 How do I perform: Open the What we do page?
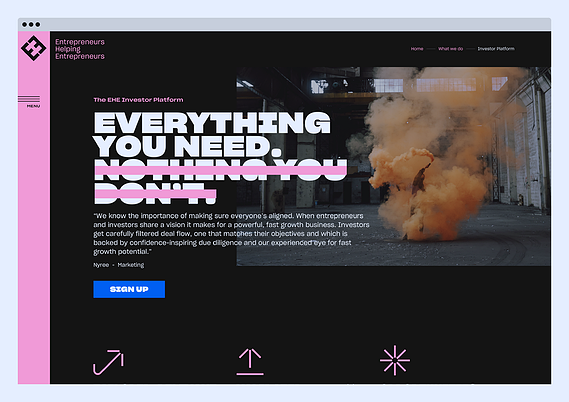pyautogui.click(x=450, y=49)
